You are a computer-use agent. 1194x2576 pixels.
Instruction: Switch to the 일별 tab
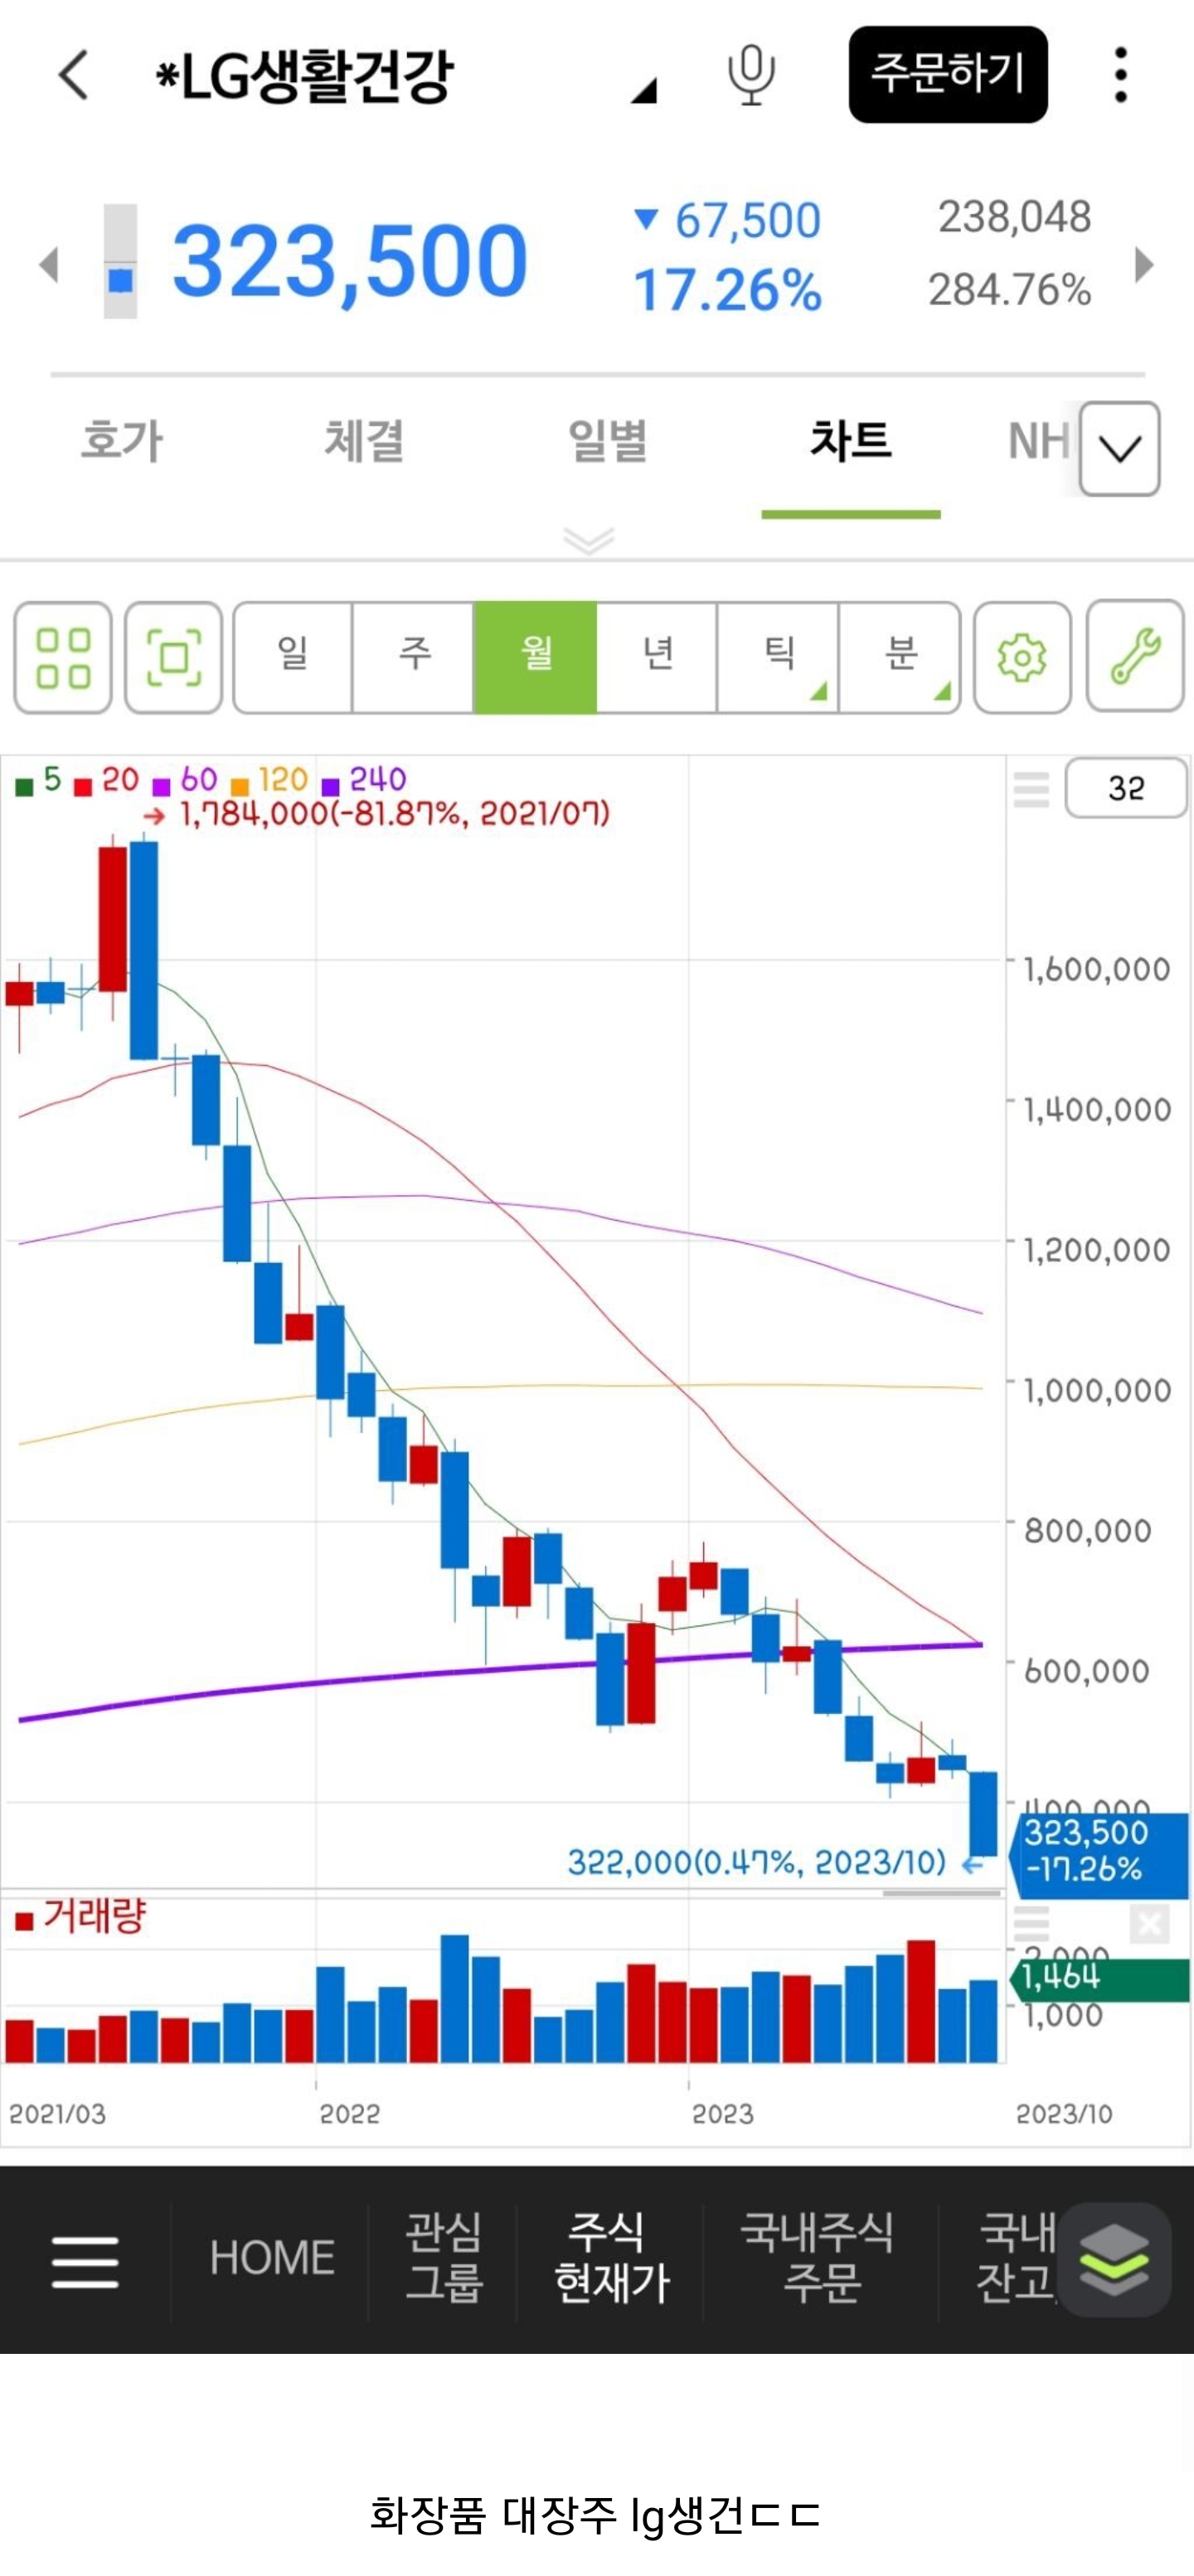pos(607,441)
